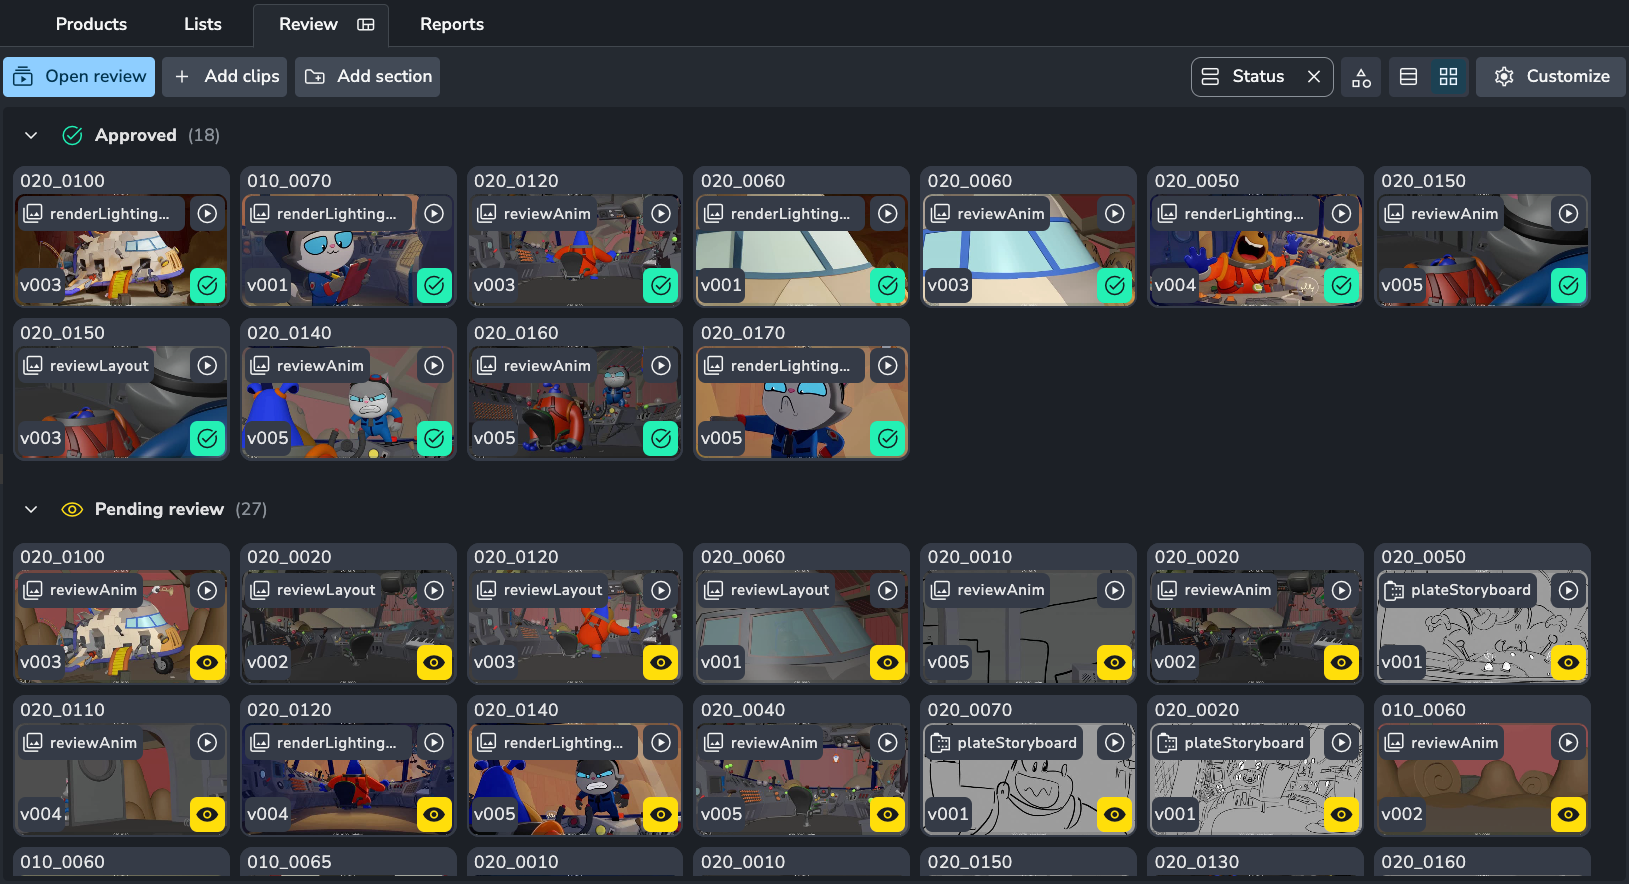
Task: Play the 010_0070 renderLighting clip
Action: pyautogui.click(x=434, y=213)
